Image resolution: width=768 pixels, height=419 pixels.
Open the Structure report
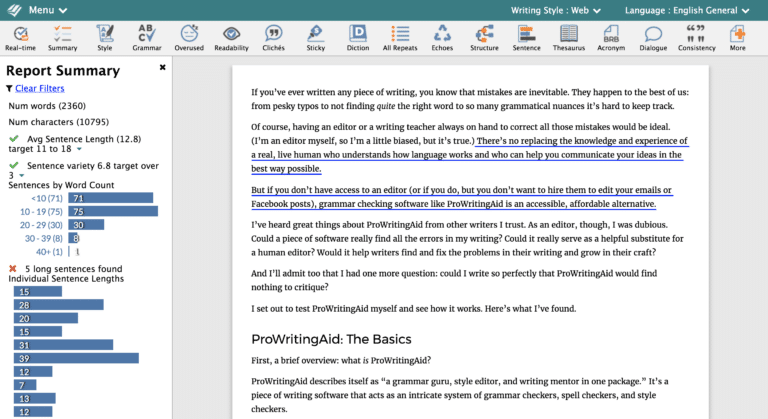point(484,38)
